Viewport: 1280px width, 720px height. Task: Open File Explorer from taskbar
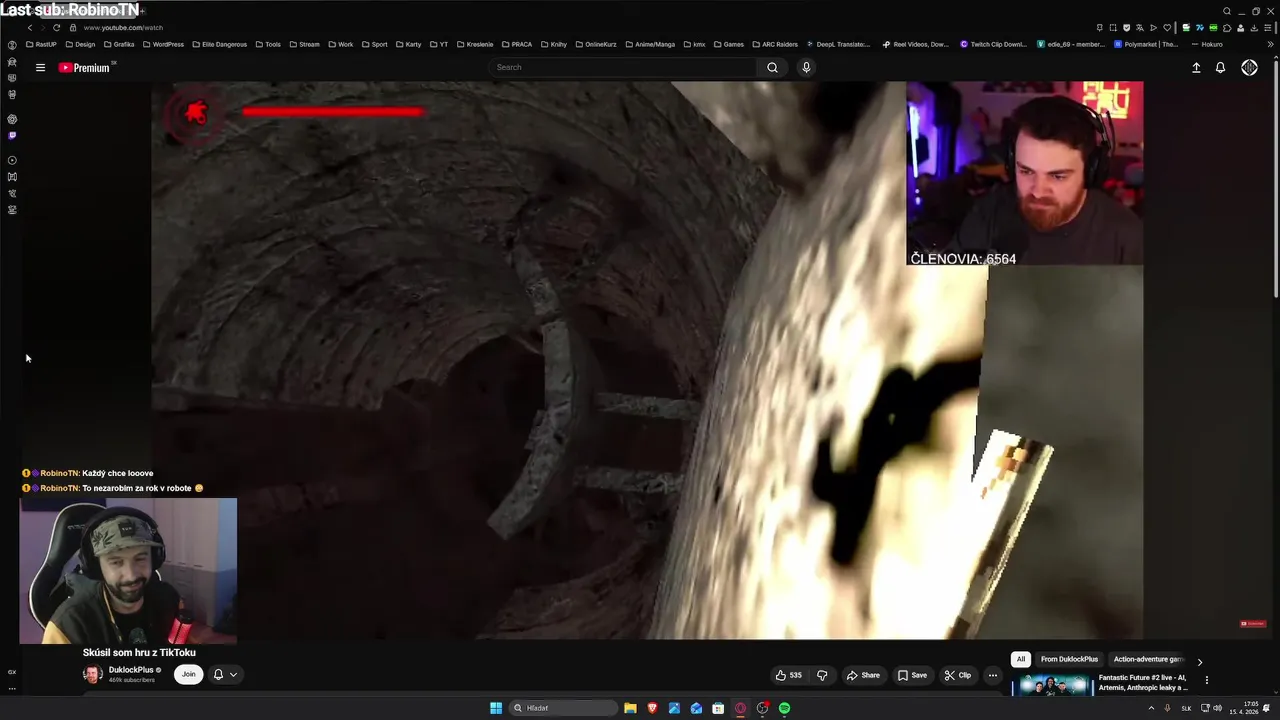(630, 708)
